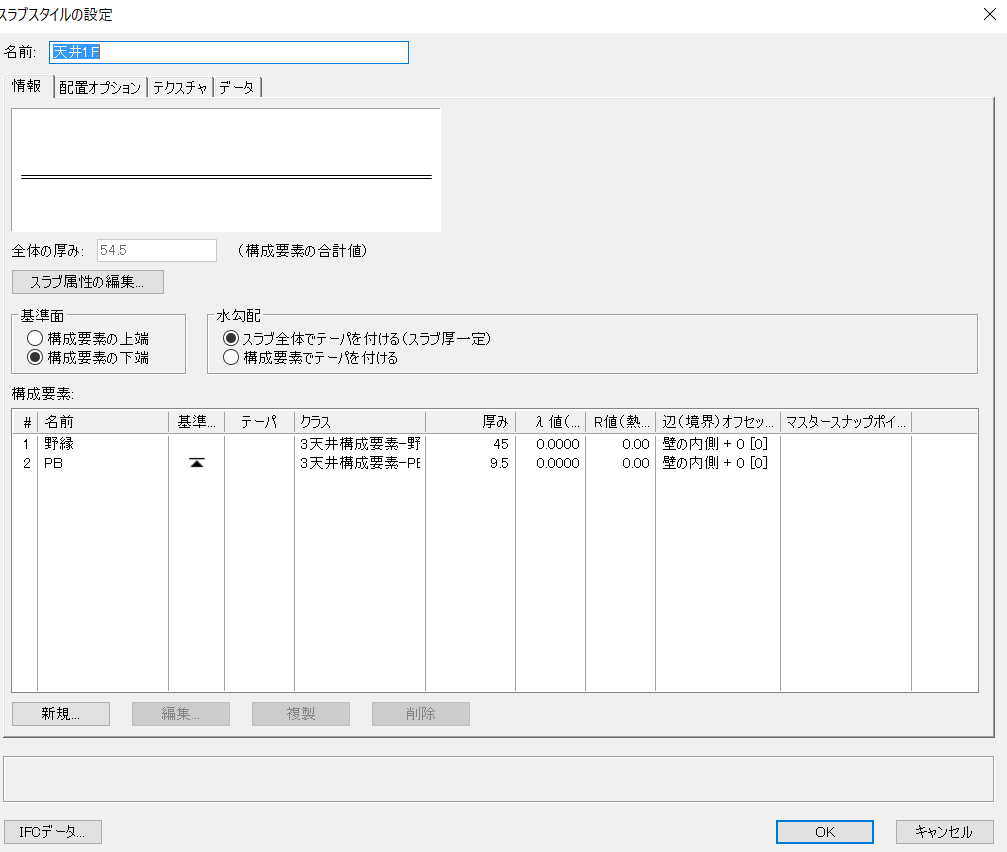
Task: Click the 名前 text field
Action: point(229,52)
